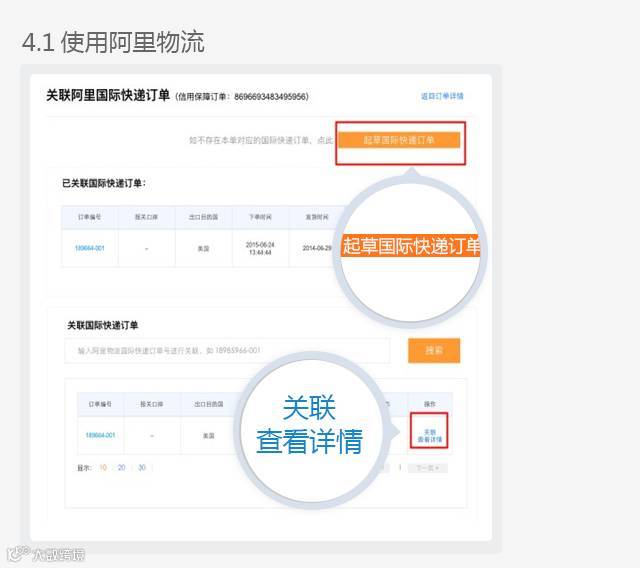Image resolution: width=640 pixels, height=568 pixels.
Task: Click the 已关联国际快递订单 section heading
Action: click(x=104, y=183)
